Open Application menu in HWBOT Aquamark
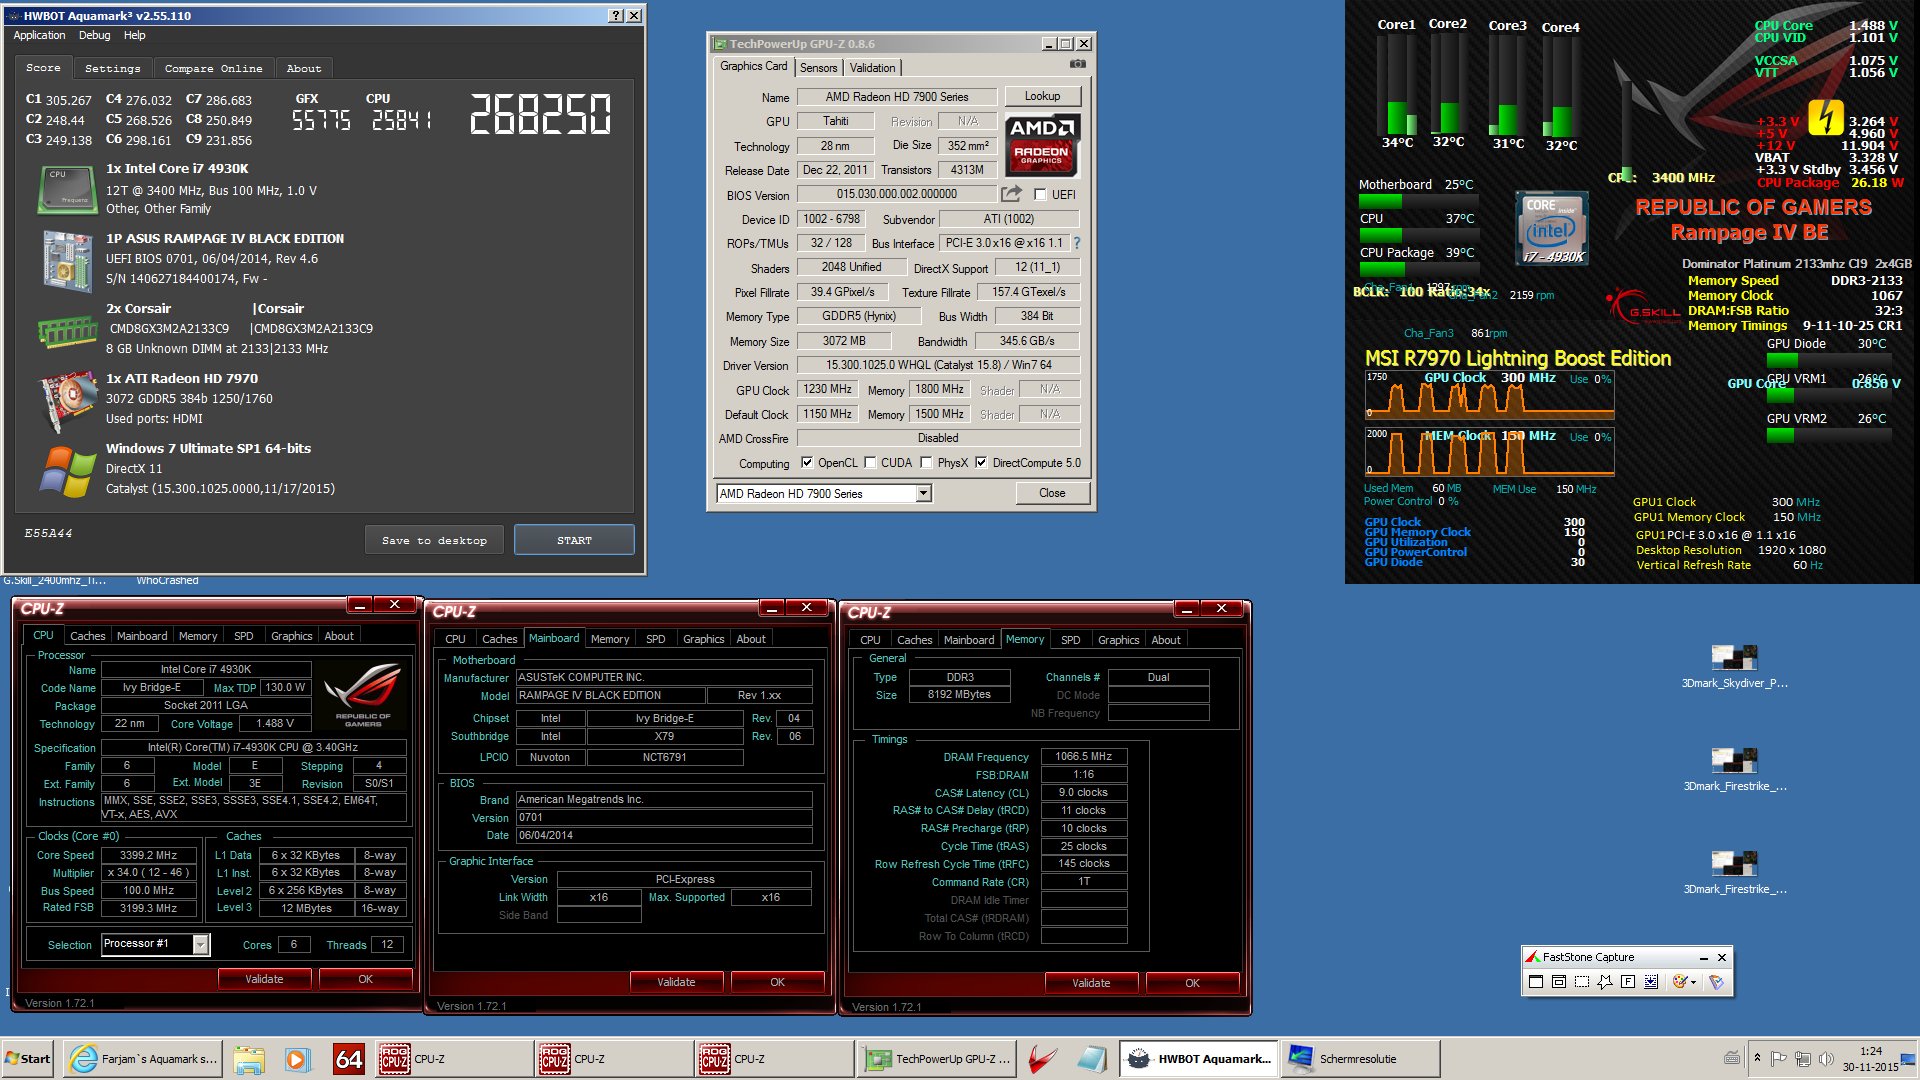This screenshot has width=1920, height=1080. 39,35
